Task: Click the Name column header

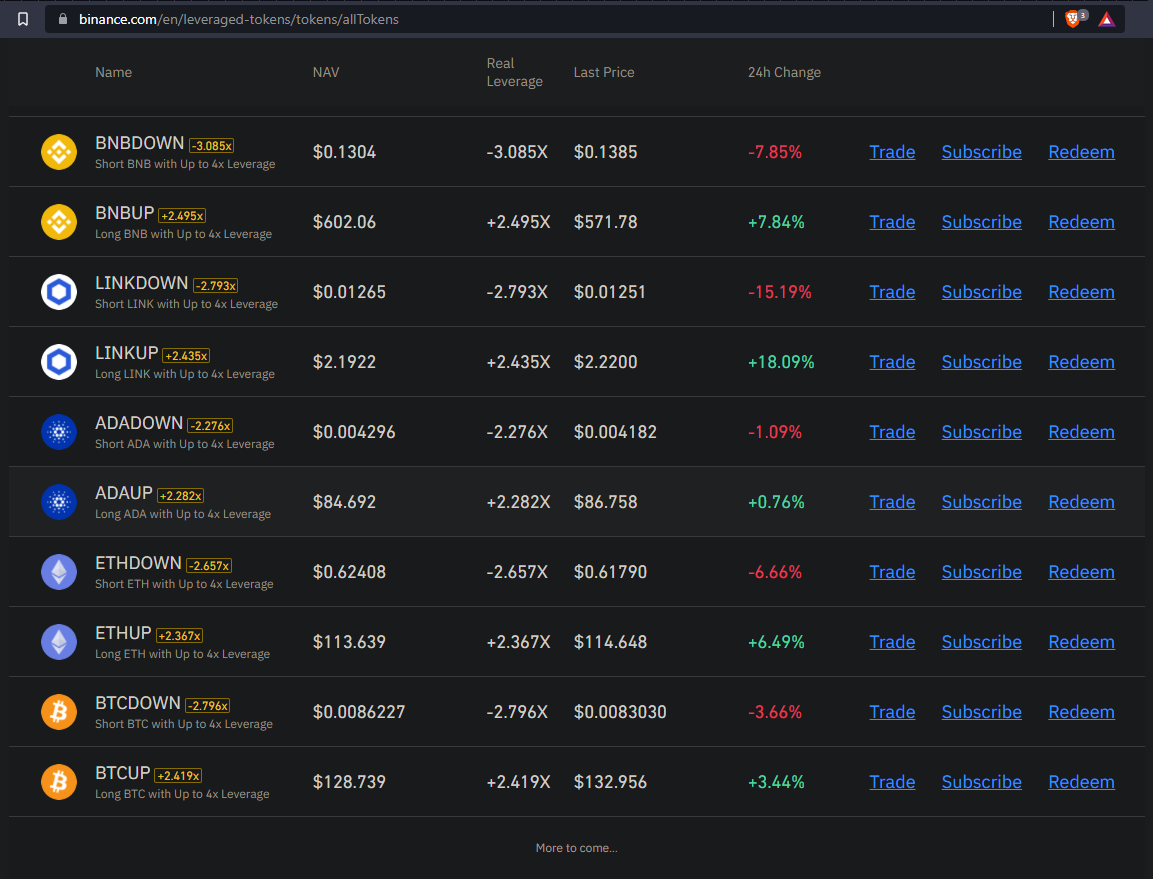Action: pos(113,72)
